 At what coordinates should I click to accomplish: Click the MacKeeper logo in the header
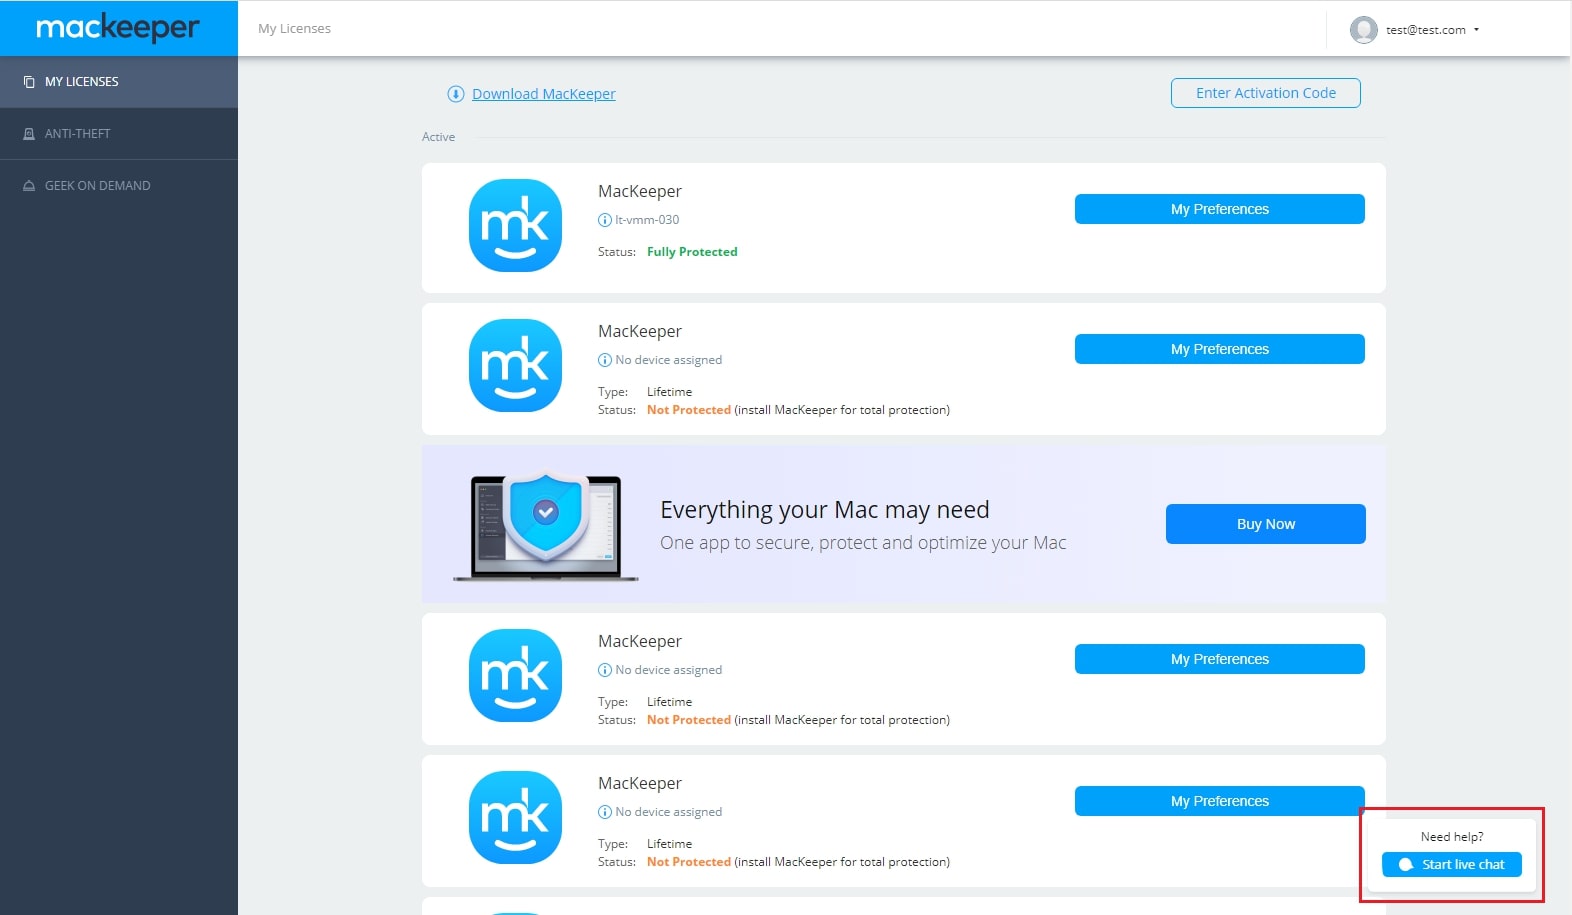tap(118, 28)
